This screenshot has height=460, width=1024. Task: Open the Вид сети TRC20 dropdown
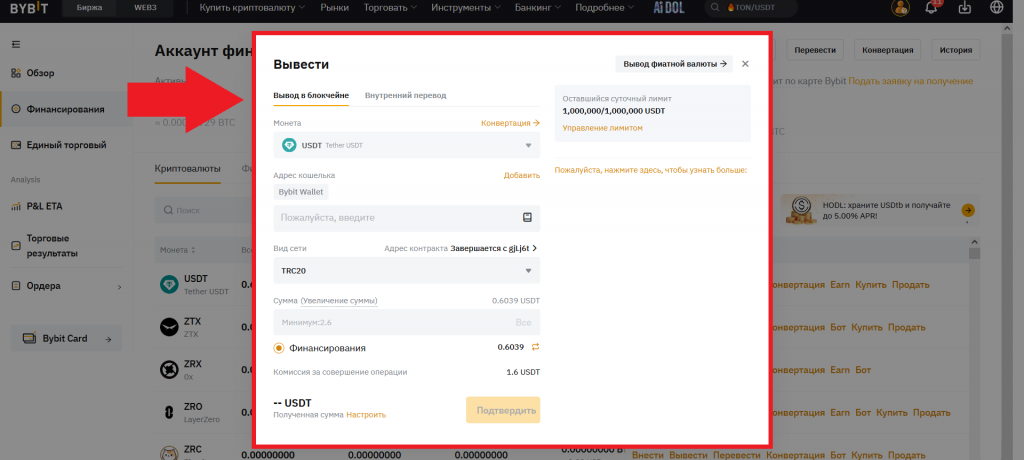(407, 270)
